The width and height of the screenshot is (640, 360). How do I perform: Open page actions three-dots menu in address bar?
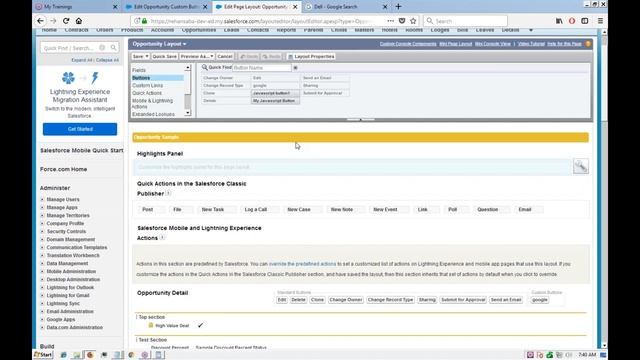coord(391,21)
